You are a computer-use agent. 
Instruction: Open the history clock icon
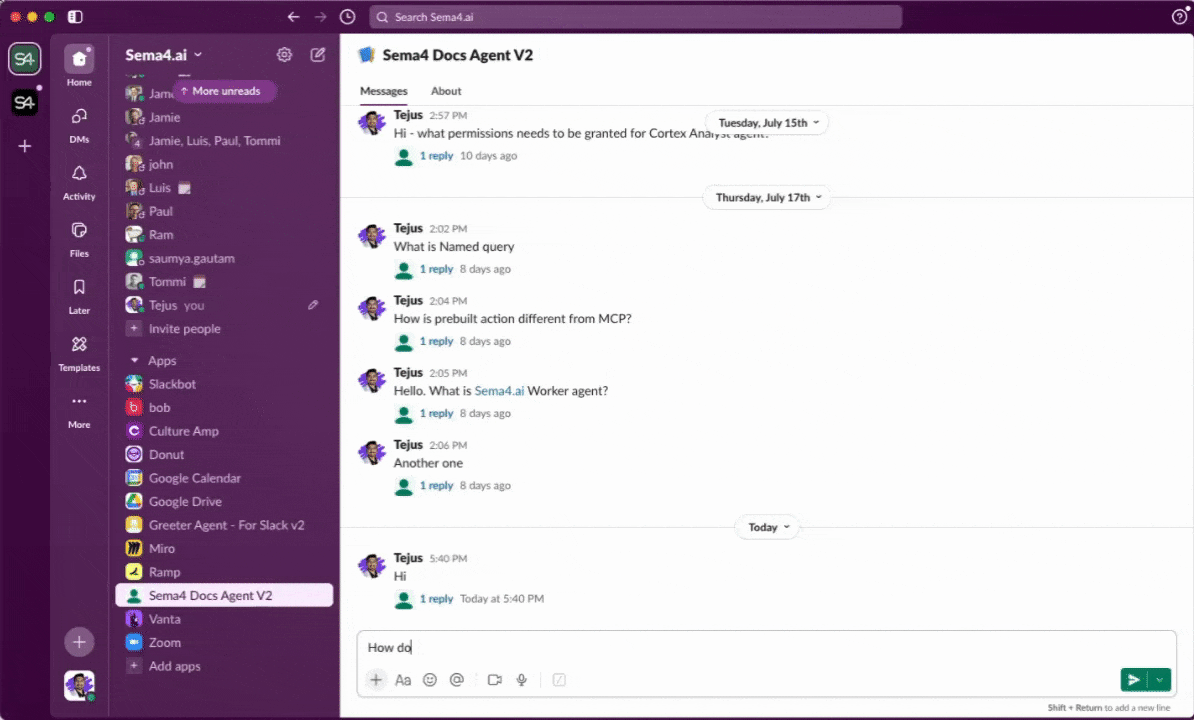click(x=347, y=17)
